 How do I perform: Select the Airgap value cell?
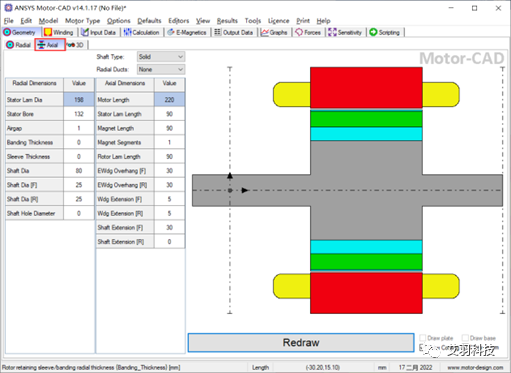(79, 128)
